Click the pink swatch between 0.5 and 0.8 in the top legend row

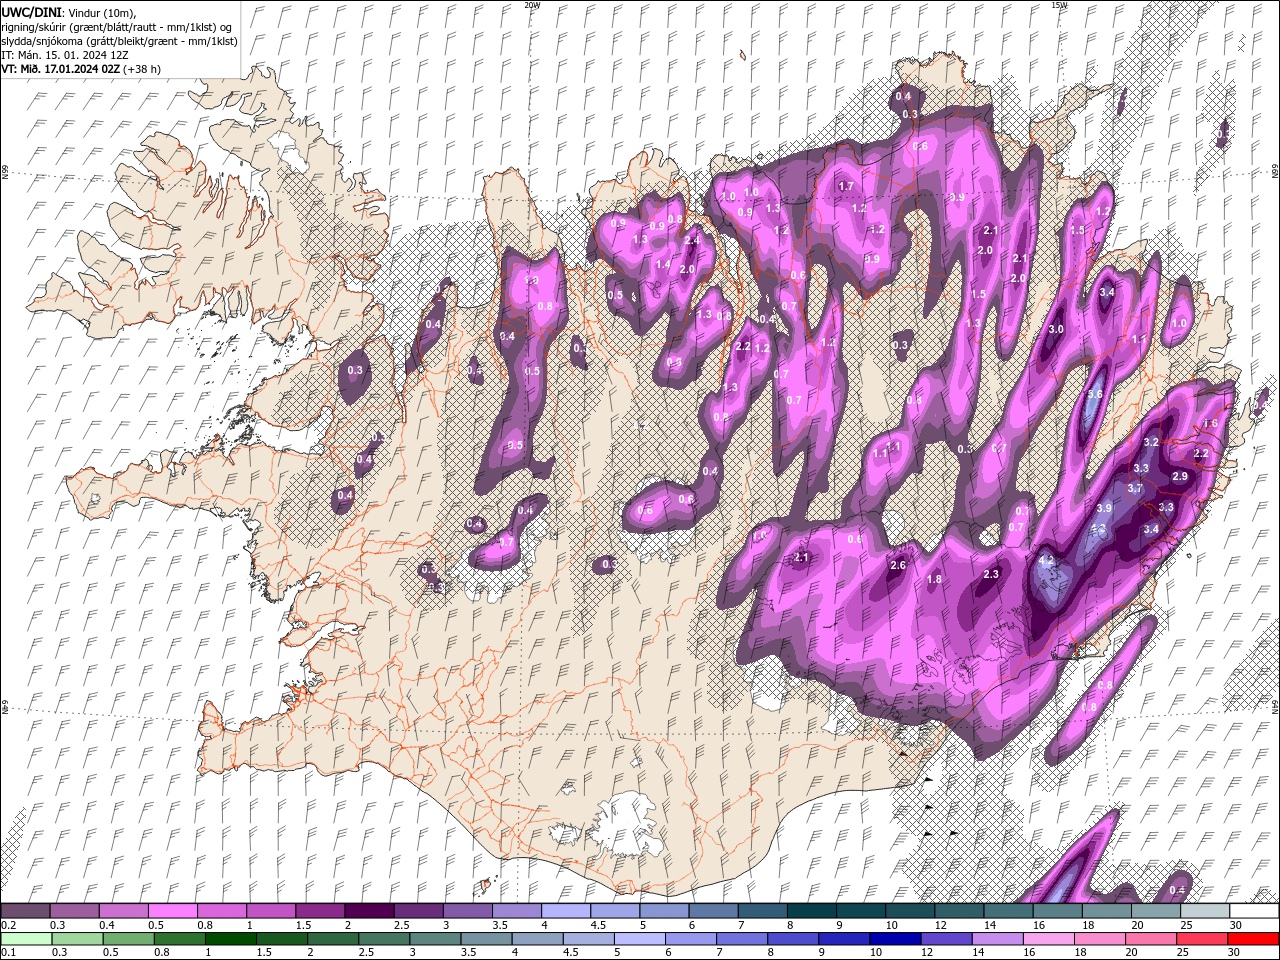point(172,911)
